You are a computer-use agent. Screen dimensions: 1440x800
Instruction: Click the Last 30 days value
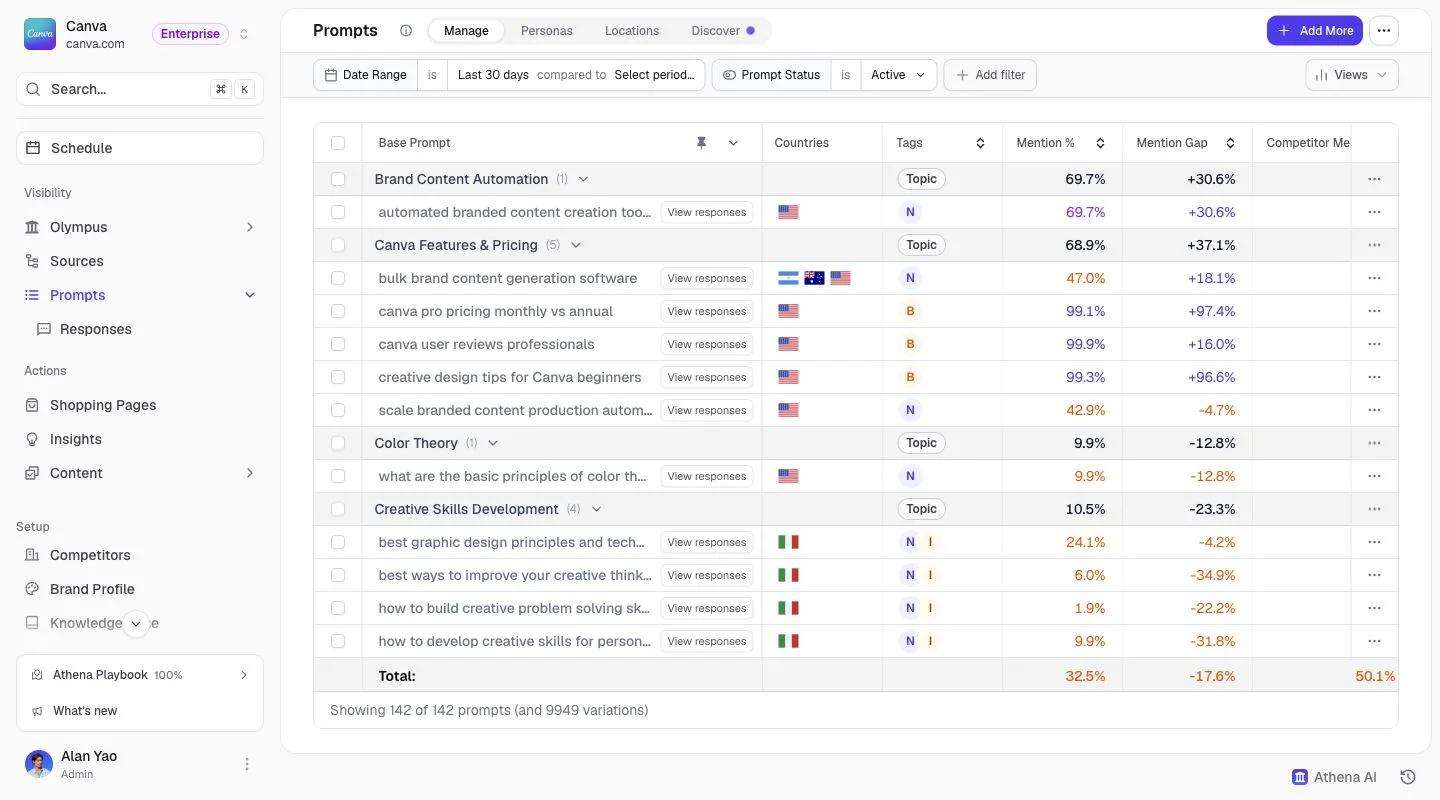point(493,75)
